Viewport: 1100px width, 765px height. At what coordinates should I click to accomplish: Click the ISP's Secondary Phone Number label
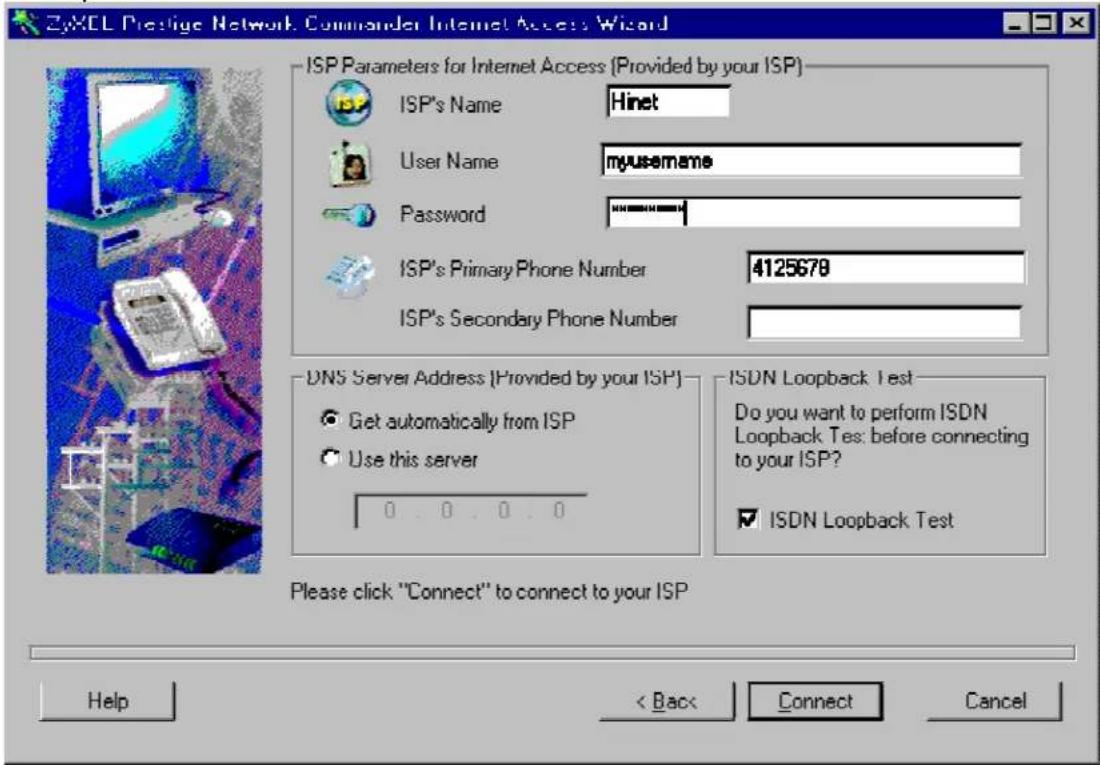[538, 319]
